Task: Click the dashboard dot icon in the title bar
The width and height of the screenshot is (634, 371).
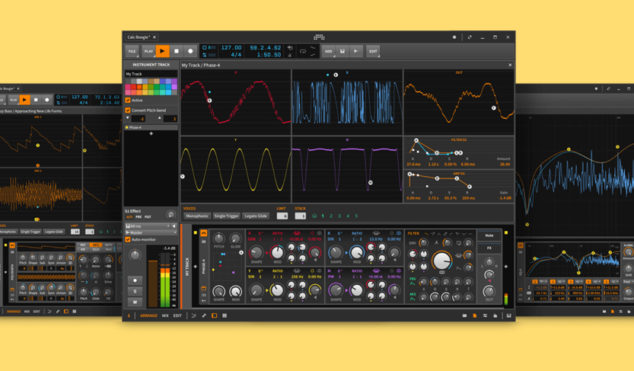Action: coord(454,37)
